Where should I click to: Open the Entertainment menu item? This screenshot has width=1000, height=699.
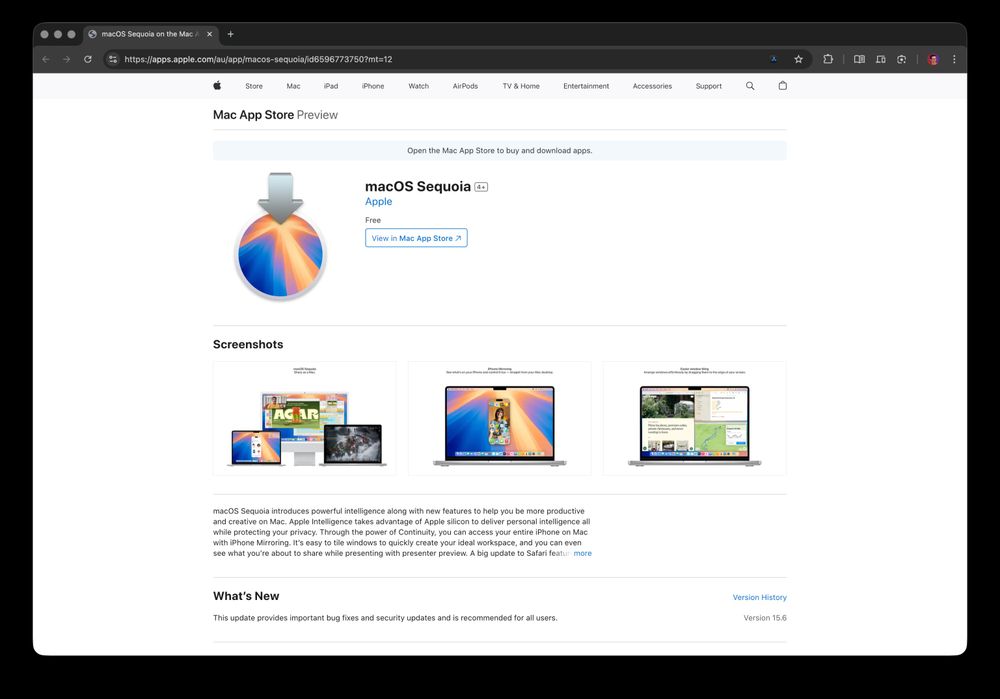(586, 86)
